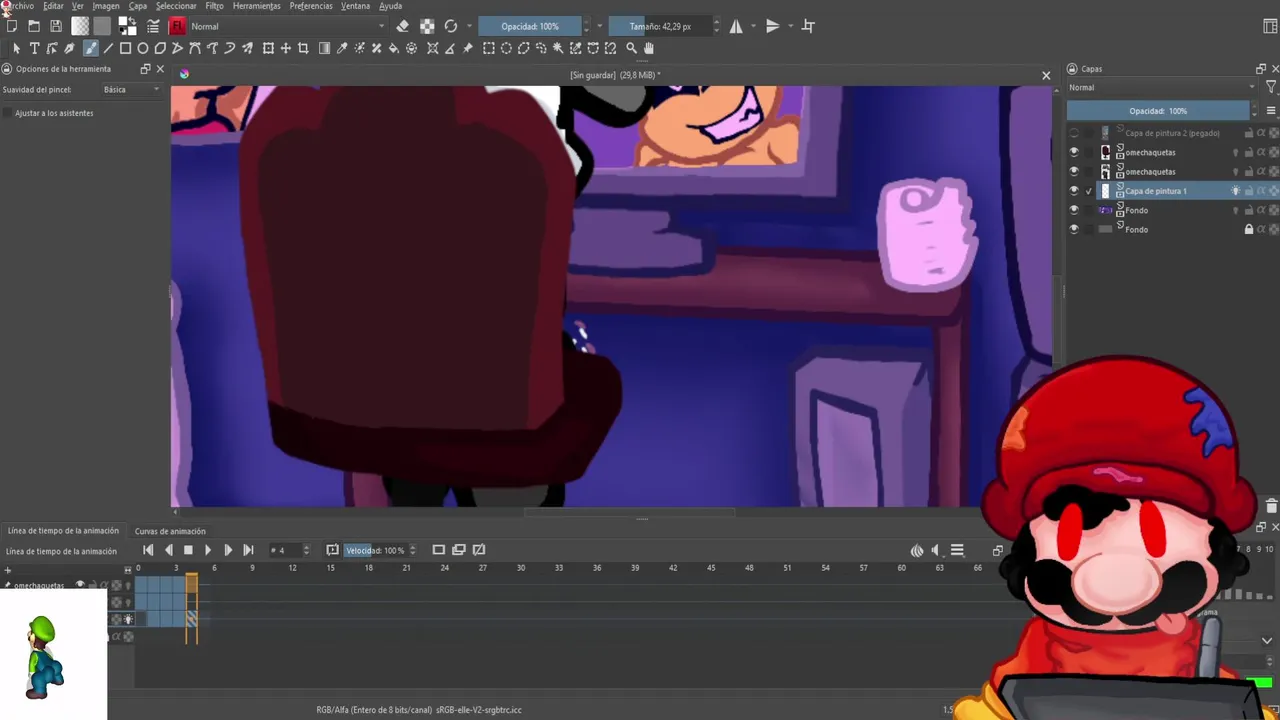Stop animation playback
1280x720 pixels.
pyautogui.click(x=188, y=550)
